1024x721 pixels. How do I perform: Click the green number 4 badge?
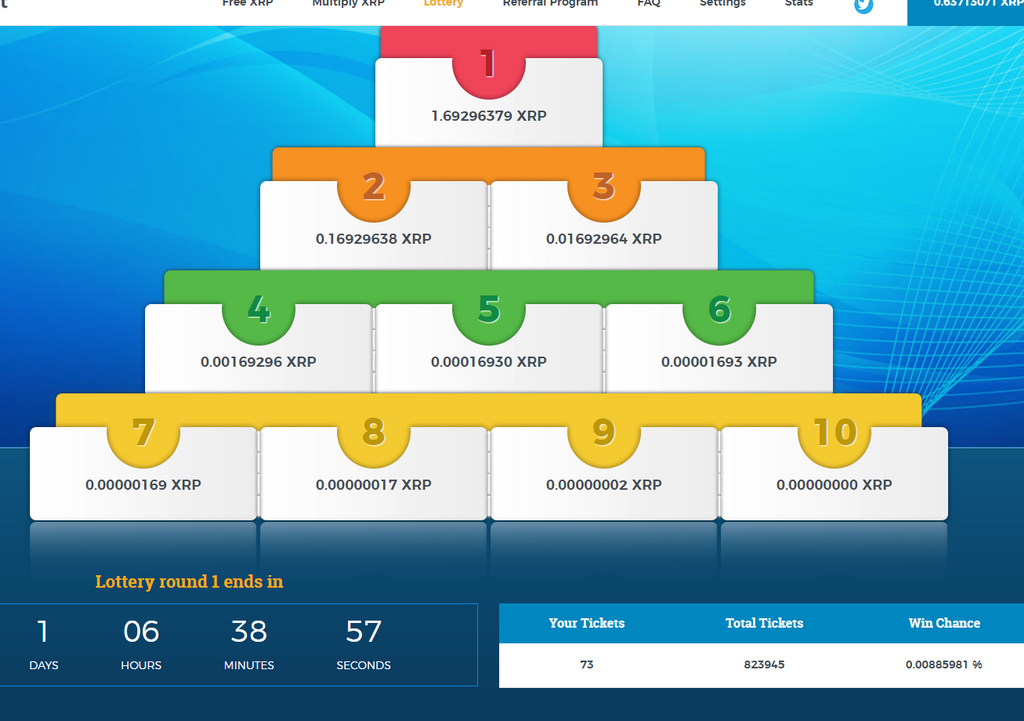[259, 310]
